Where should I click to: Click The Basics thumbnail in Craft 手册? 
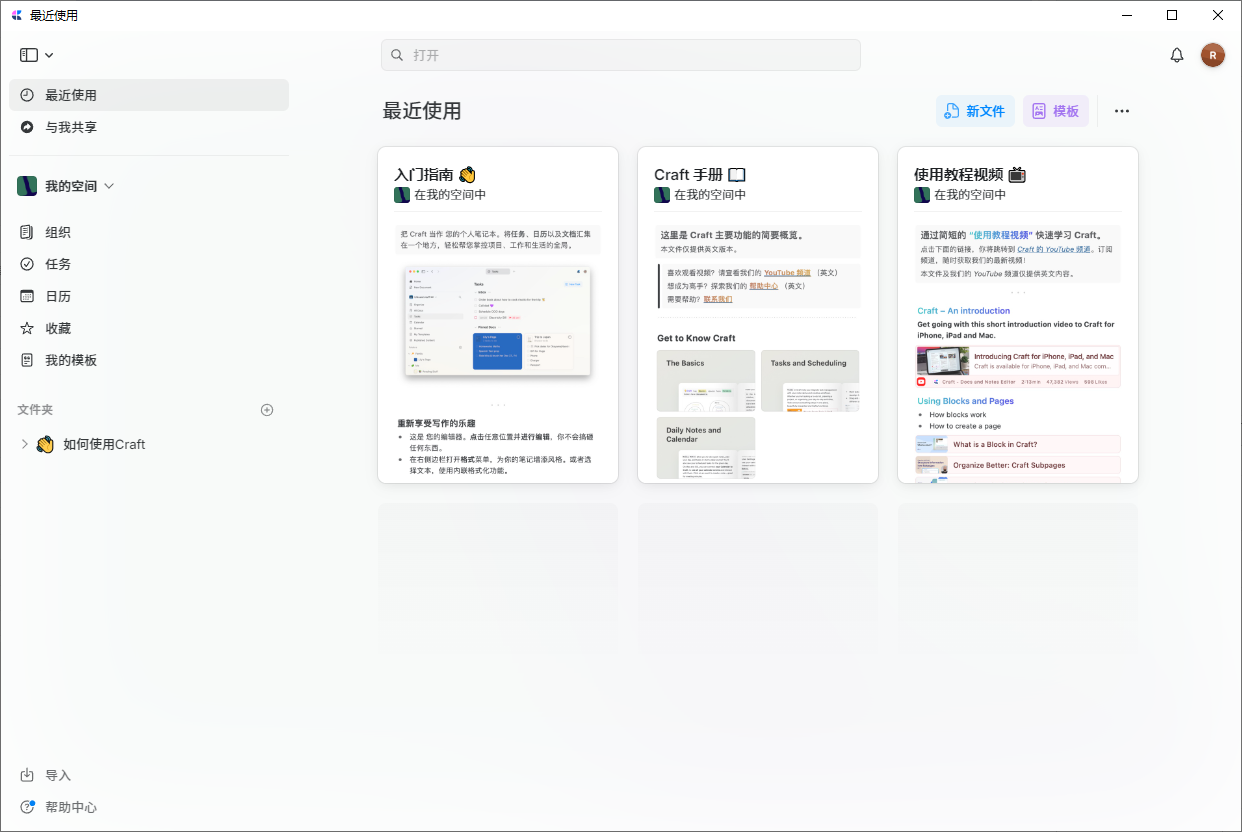(706, 380)
